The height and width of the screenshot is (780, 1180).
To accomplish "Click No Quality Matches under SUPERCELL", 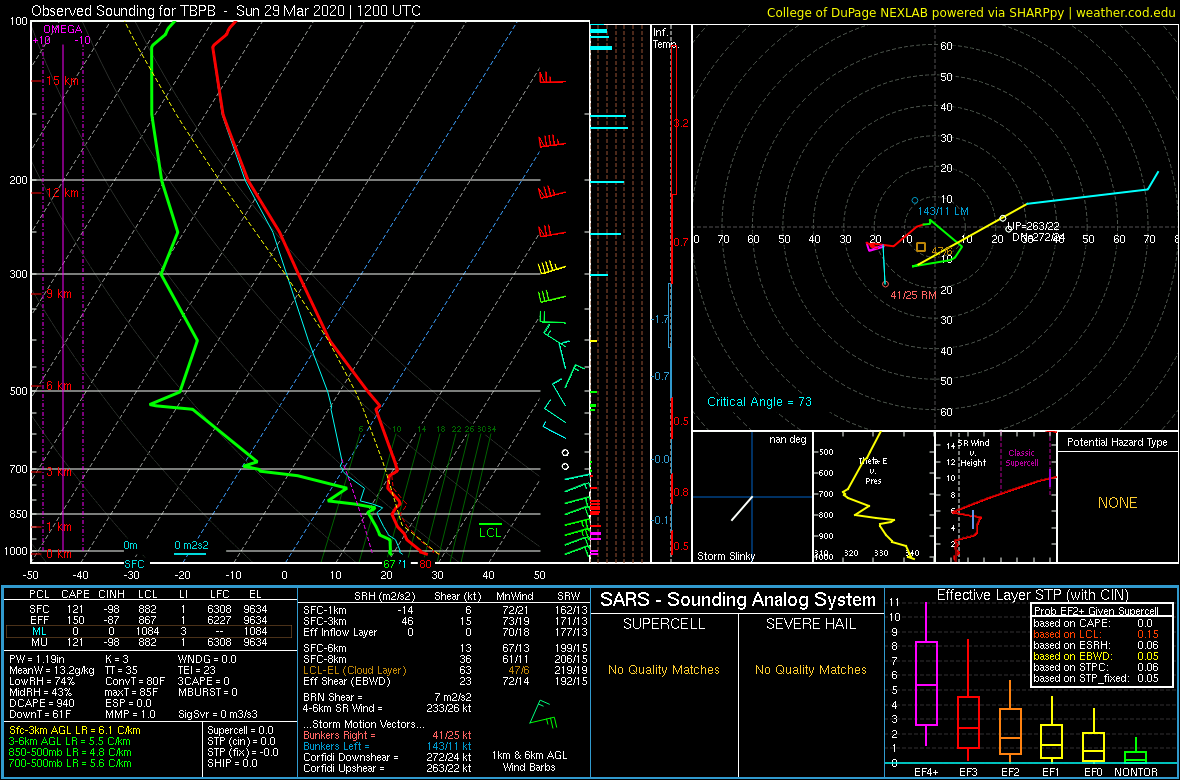I will coord(664,669).
